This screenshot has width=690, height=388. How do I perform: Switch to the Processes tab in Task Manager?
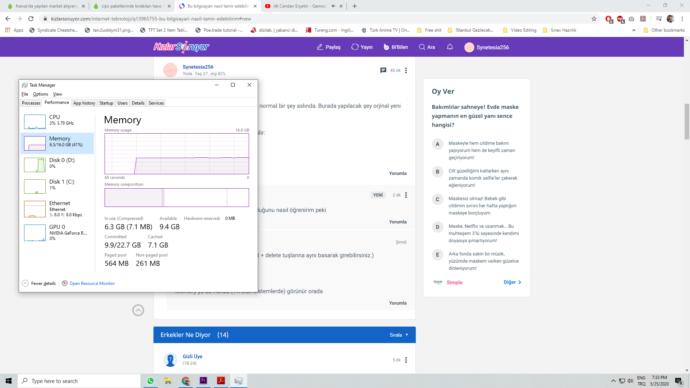click(x=31, y=103)
